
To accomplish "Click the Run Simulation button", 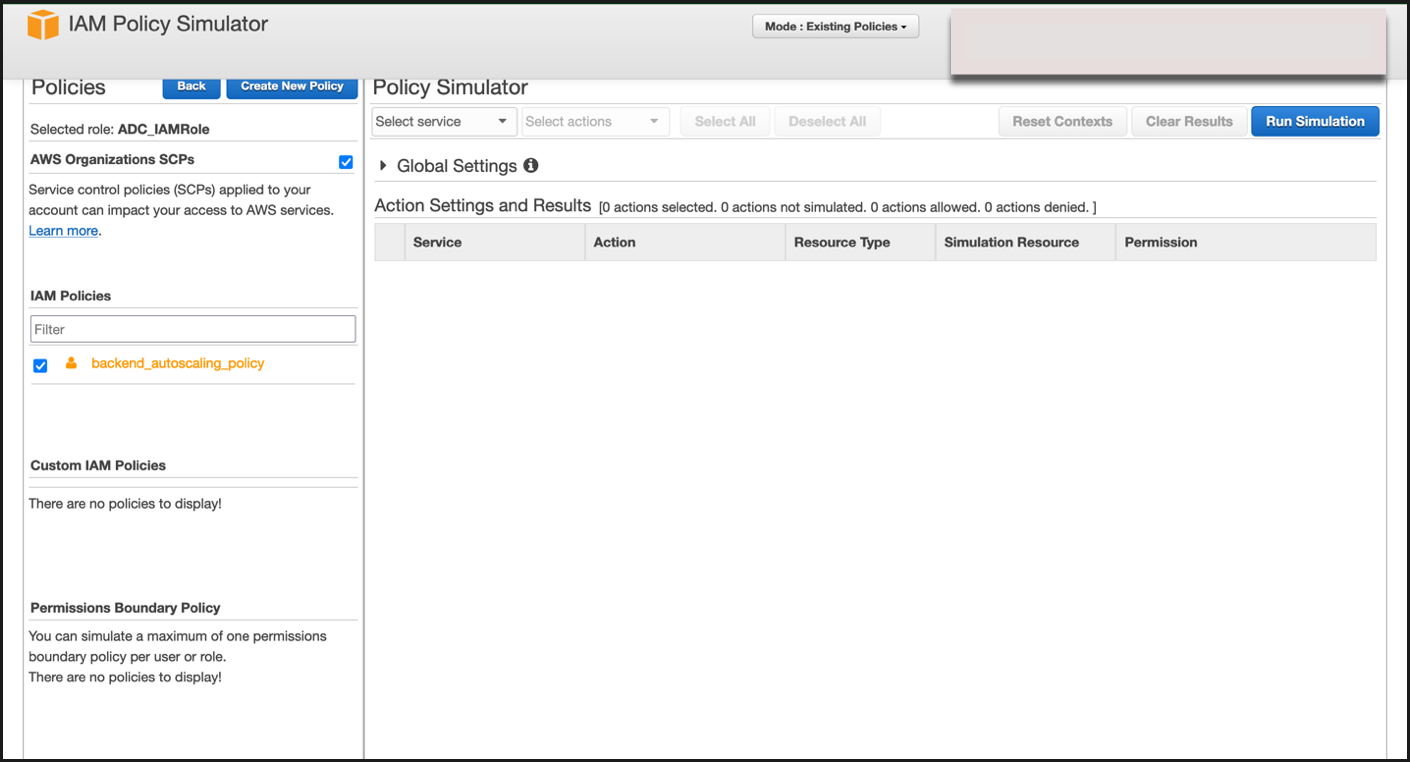I will coord(1315,122).
